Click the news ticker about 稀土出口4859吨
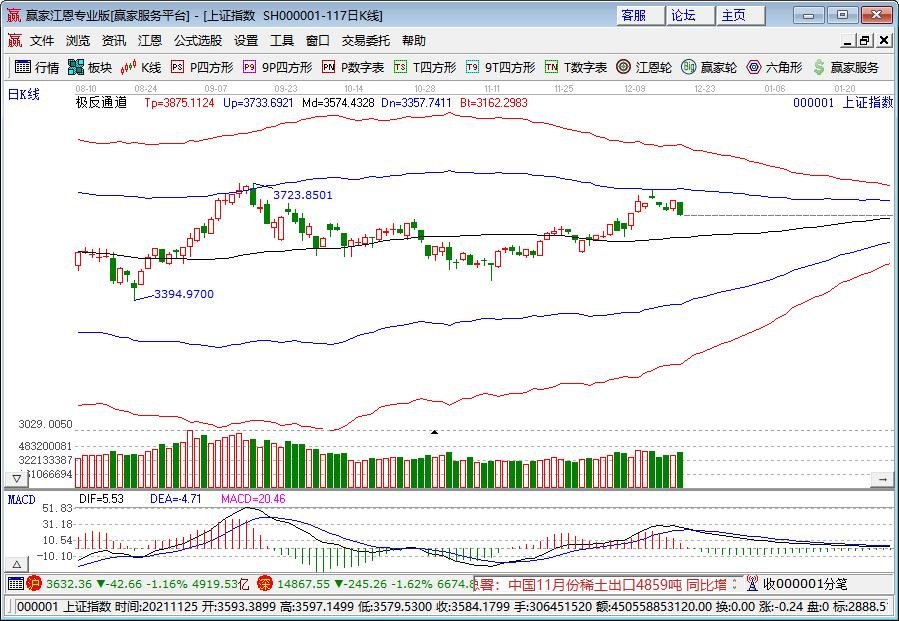Image resolution: width=899 pixels, height=621 pixels. [602, 584]
